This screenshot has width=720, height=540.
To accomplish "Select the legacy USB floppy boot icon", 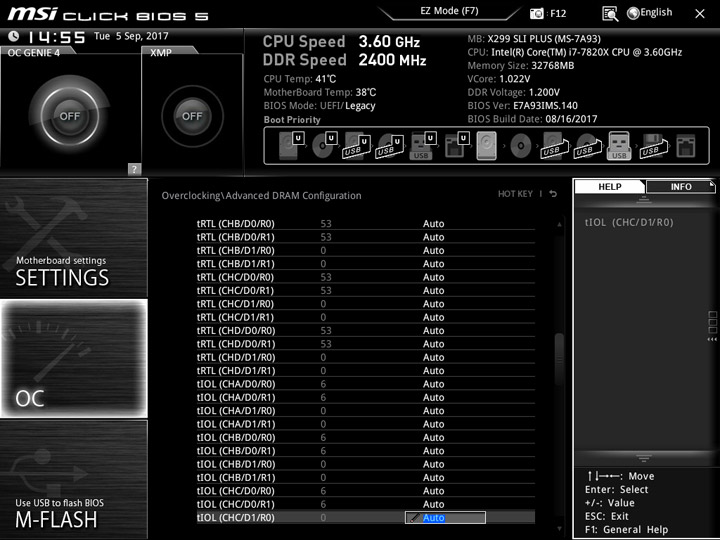I will point(653,146).
